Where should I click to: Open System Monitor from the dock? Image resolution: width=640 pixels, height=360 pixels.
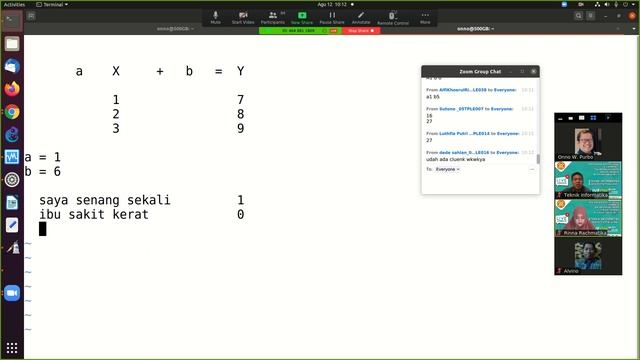coord(12,157)
